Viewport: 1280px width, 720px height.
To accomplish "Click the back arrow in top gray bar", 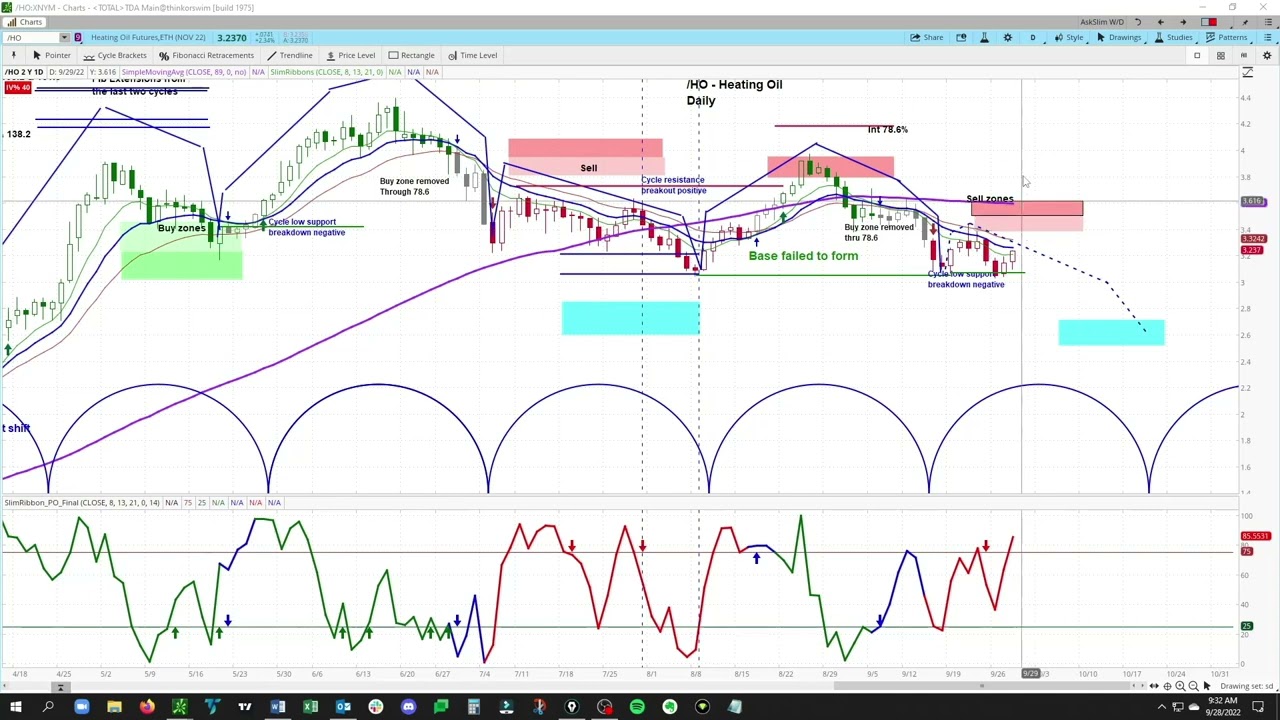I will tap(1160, 22).
